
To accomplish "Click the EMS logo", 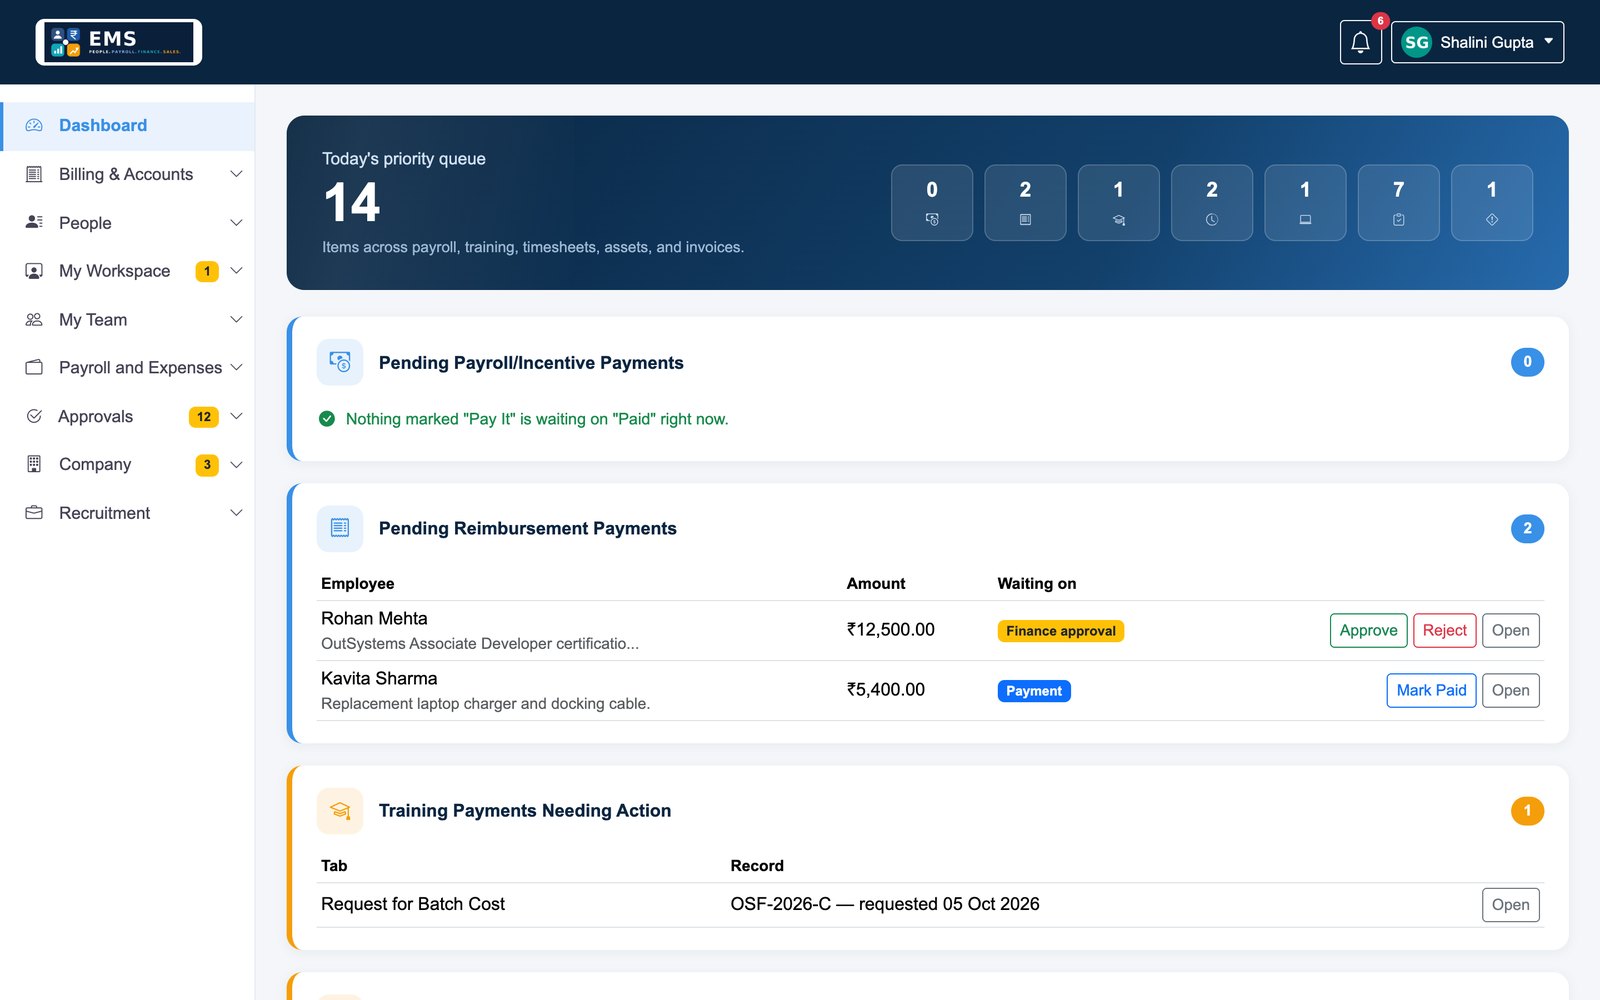I will 119,42.
